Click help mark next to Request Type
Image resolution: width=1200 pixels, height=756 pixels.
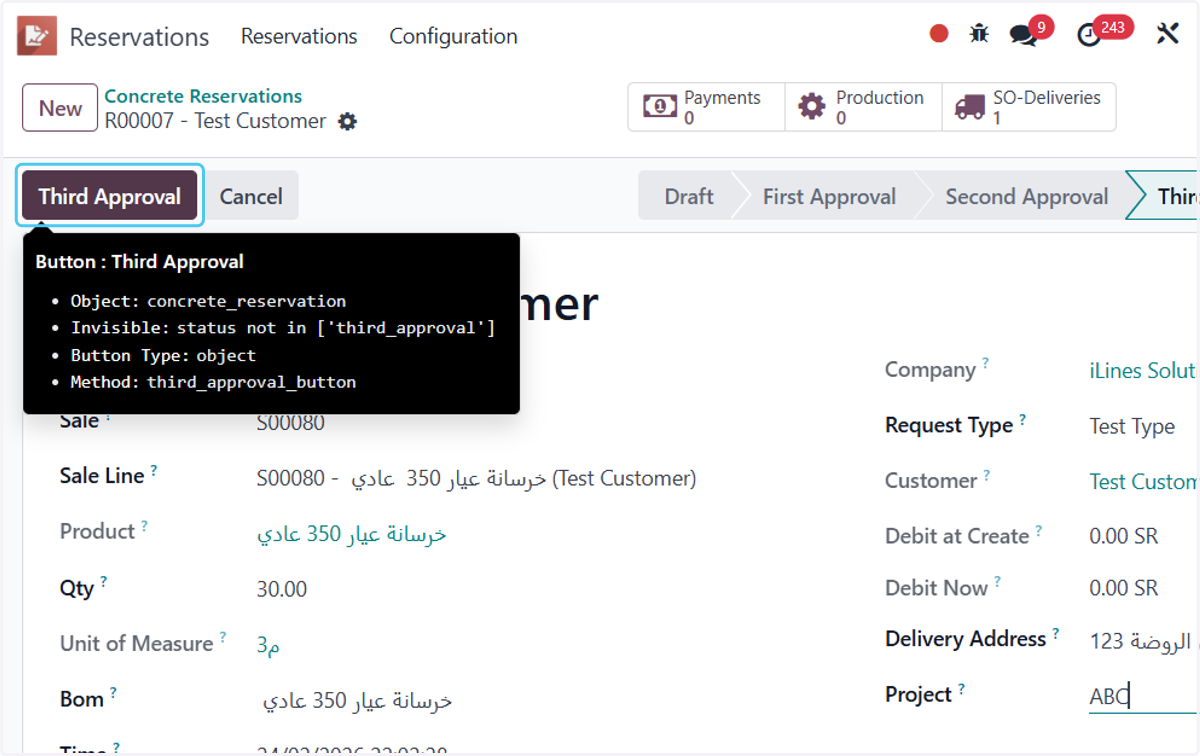point(1023,420)
